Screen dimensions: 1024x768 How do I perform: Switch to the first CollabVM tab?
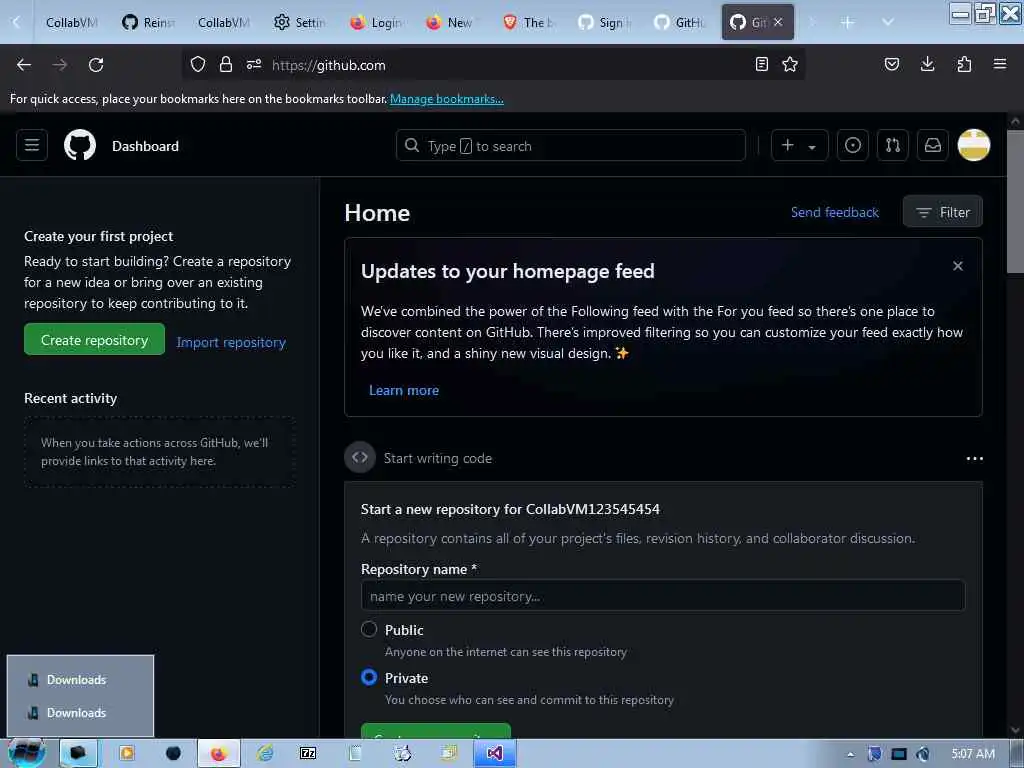(x=71, y=22)
